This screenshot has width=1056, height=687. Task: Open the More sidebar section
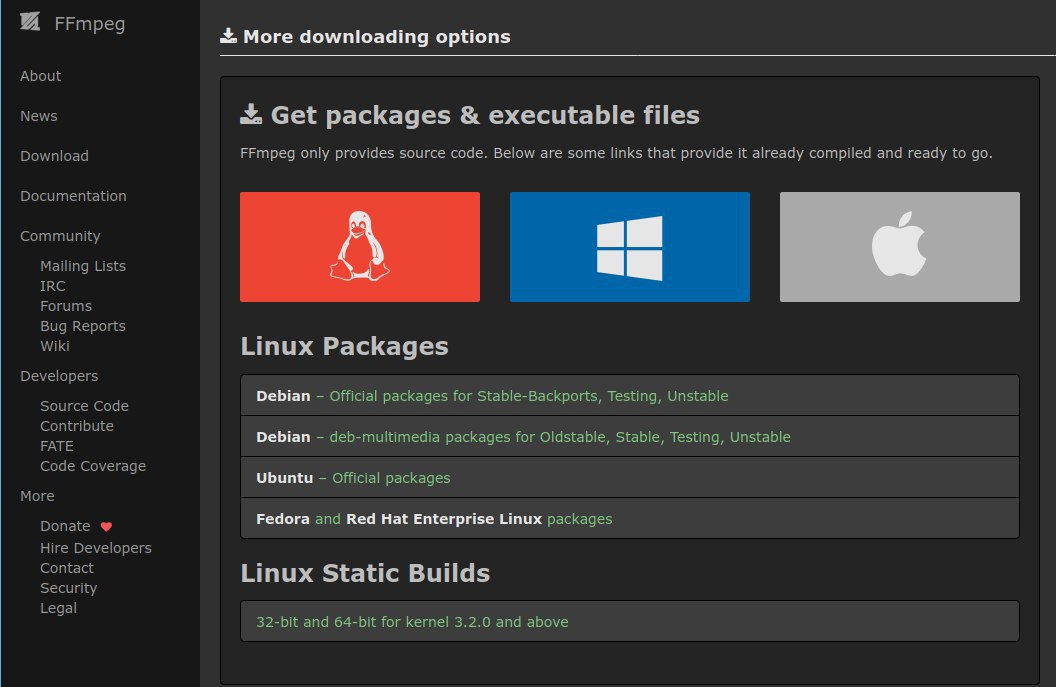tap(37, 496)
